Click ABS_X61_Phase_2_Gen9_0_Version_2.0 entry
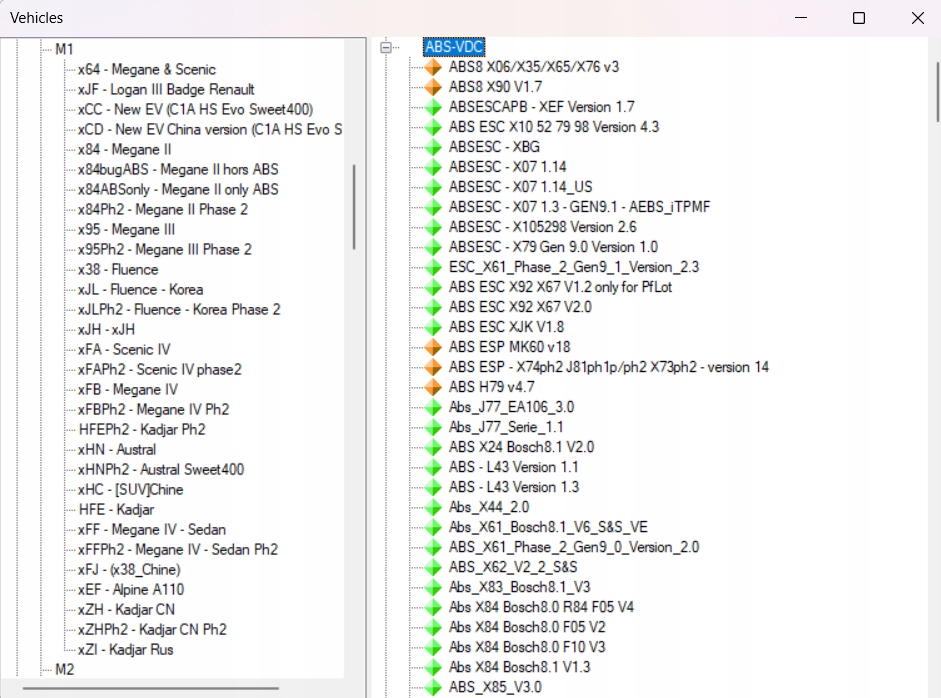This screenshot has height=698, width=941. click(x=574, y=547)
